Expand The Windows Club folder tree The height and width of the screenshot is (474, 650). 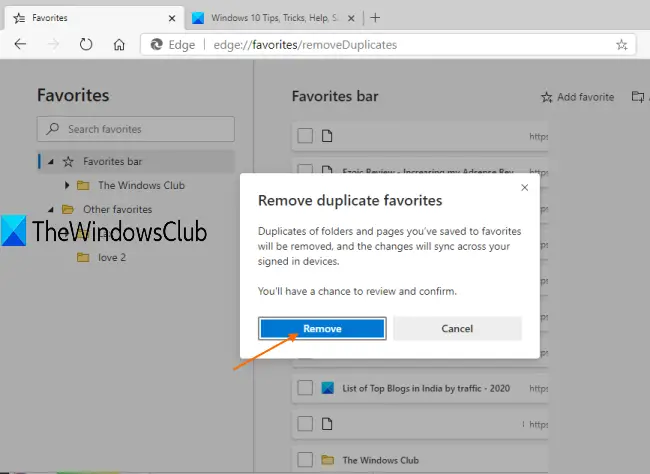pyautogui.click(x=67, y=185)
